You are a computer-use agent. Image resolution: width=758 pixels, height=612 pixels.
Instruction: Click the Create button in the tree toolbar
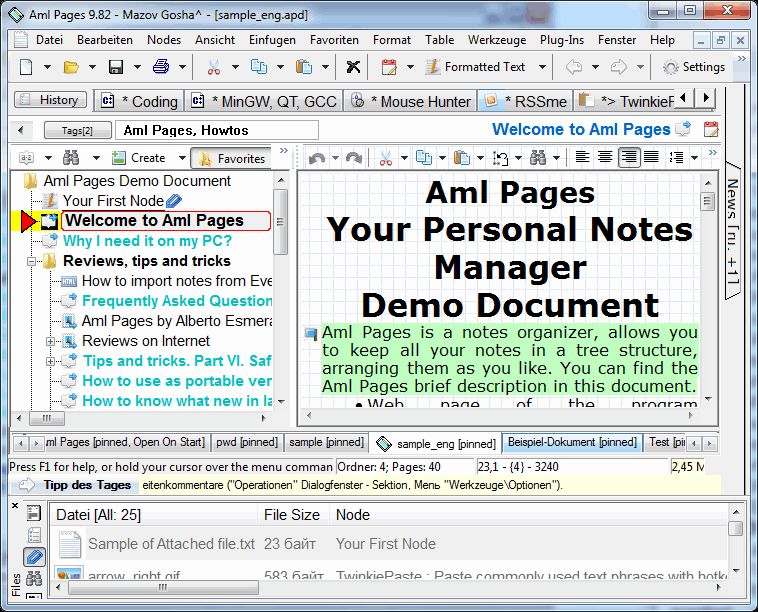139,158
